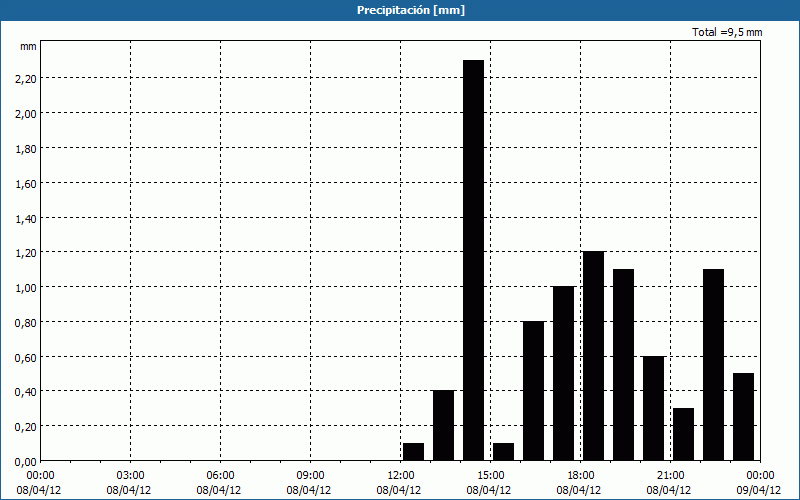This screenshot has height=500, width=800.
Task: Select the final 0,50 mm bar before midnight
Action: [x=743, y=417]
